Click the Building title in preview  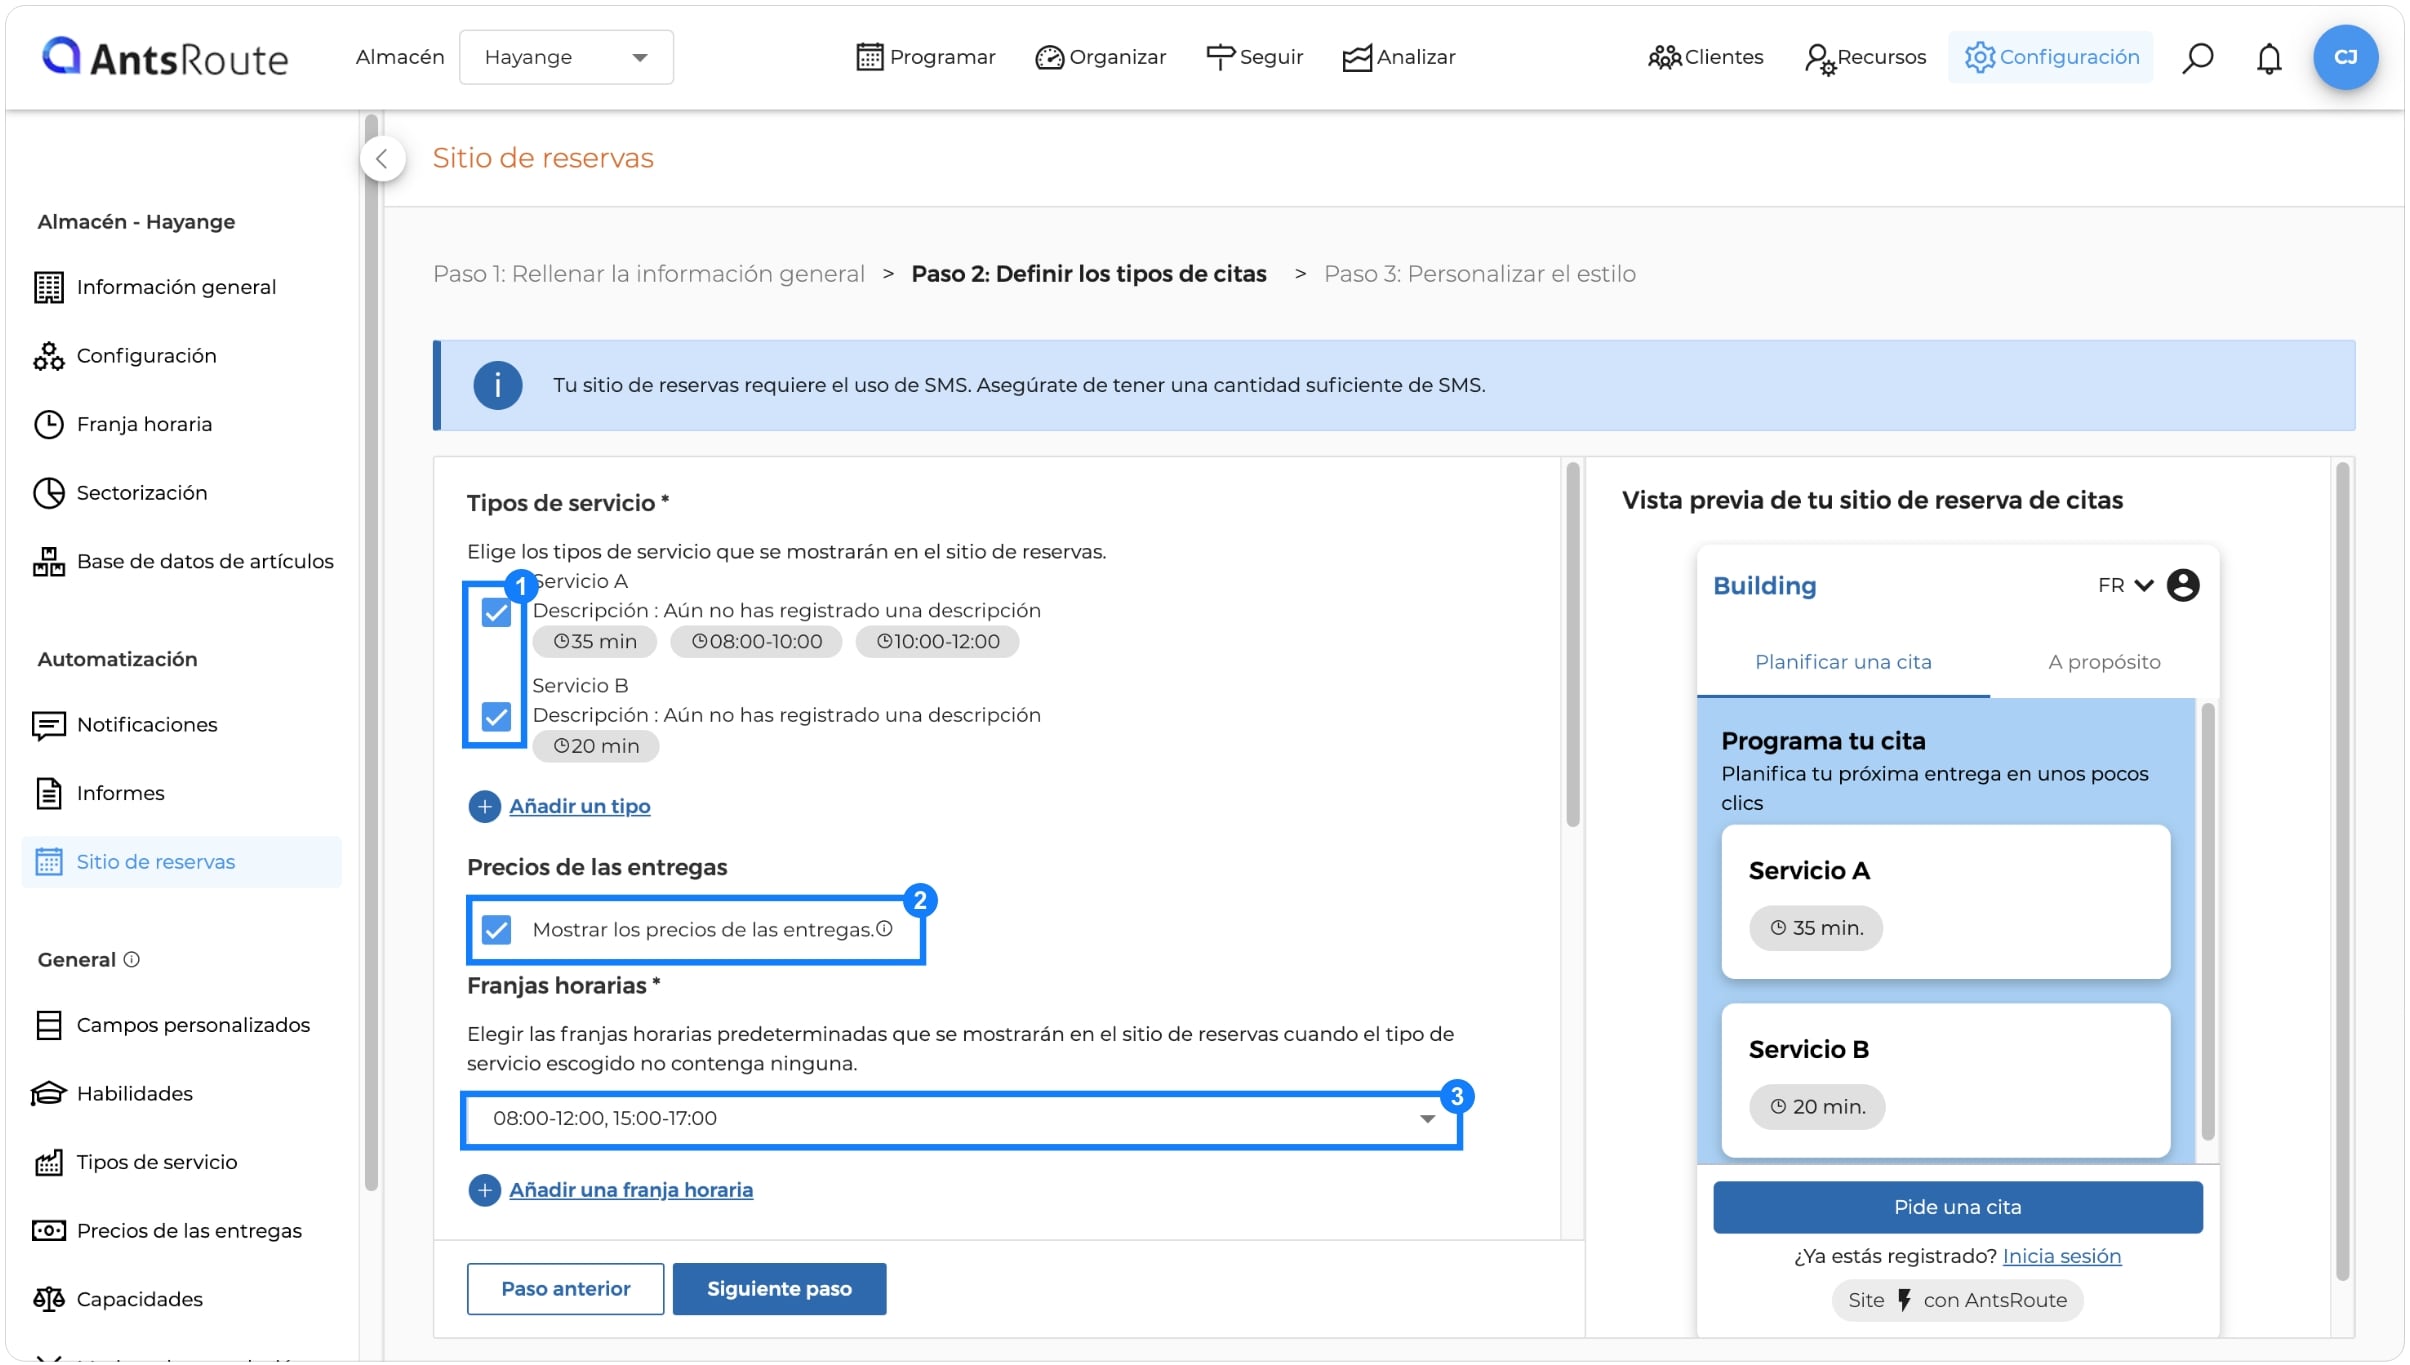coord(1765,586)
